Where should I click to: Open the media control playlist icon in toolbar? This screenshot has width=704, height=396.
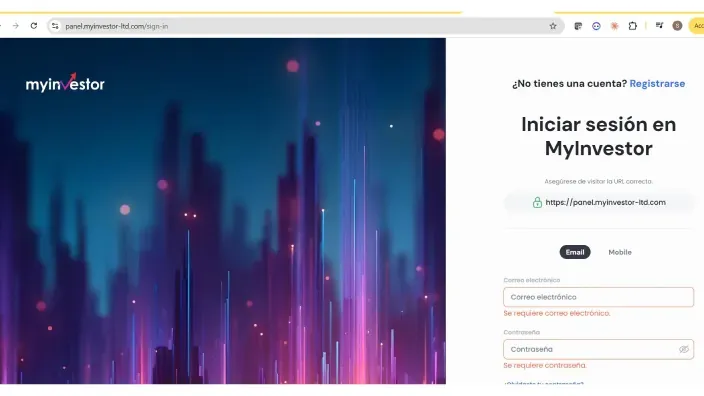point(659,26)
